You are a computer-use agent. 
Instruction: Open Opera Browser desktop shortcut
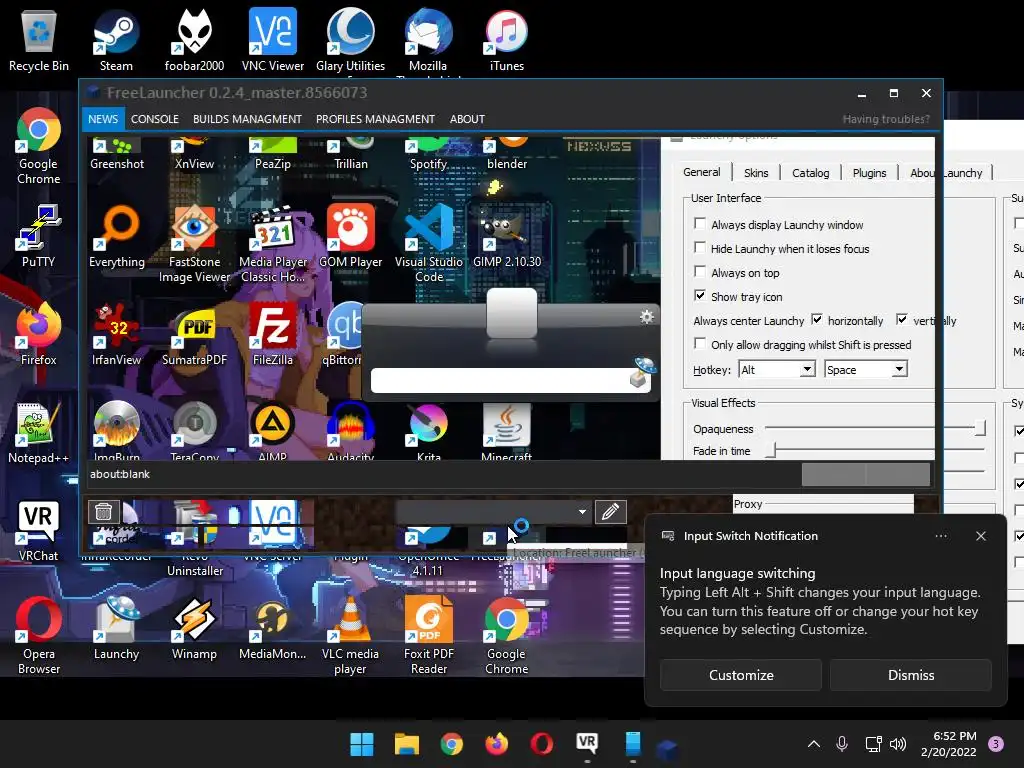pyautogui.click(x=39, y=635)
